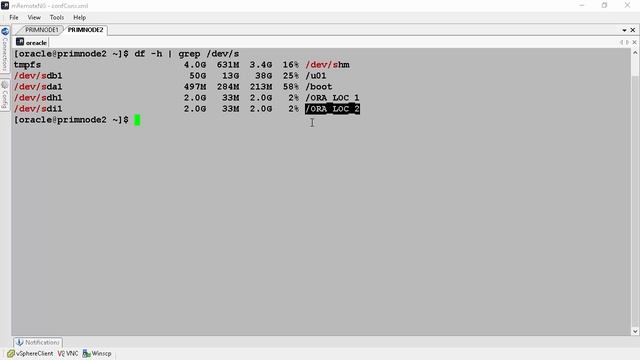
Task: Click /dev/sdh1 in terminal output
Action: tap(38, 98)
